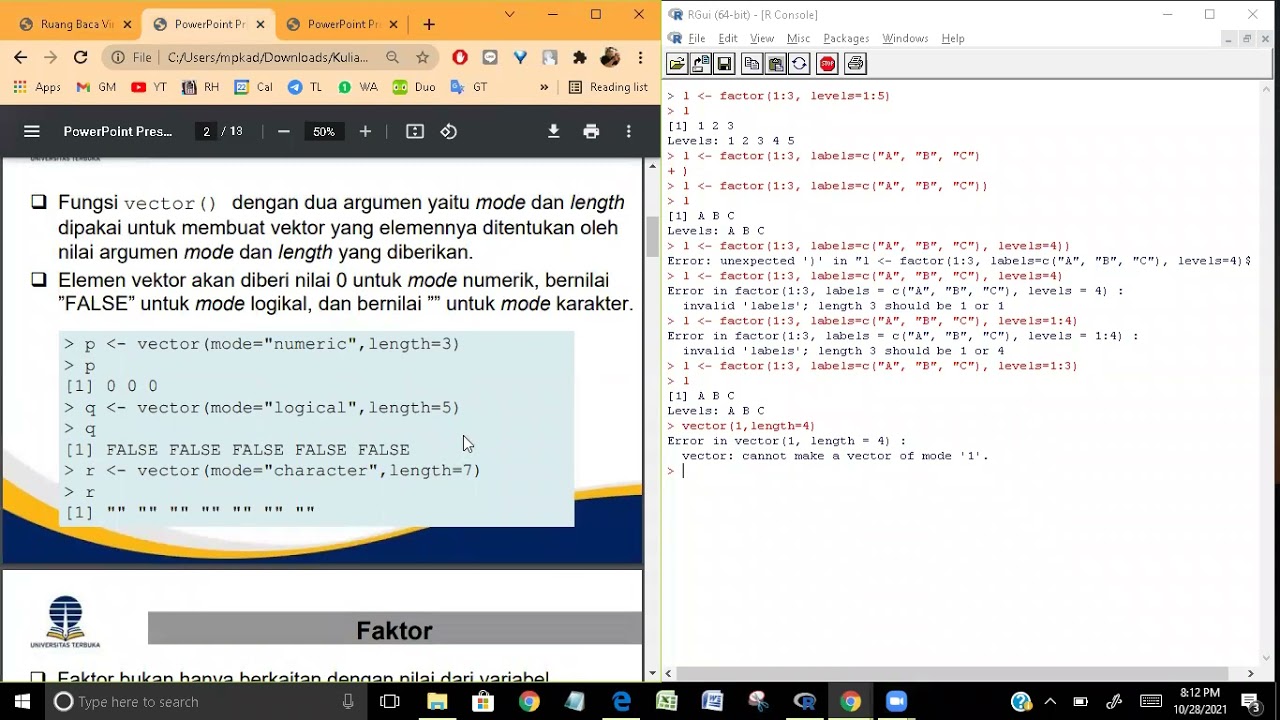
Task: Open GT Google Translate bookmark
Action: pos(469,87)
